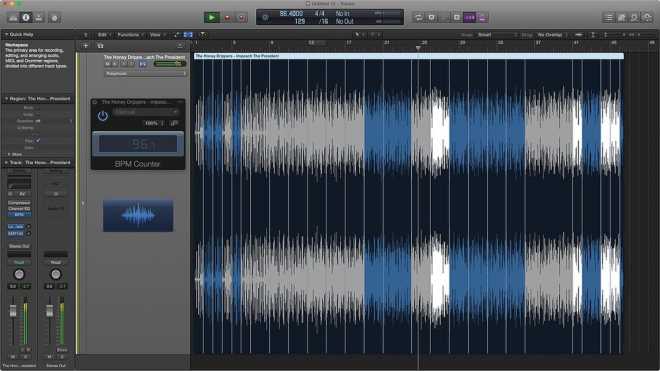Viewport: 660px width, 371px height.
Task: Open the Editors button next to Smart Controls
Action: tap(54, 18)
